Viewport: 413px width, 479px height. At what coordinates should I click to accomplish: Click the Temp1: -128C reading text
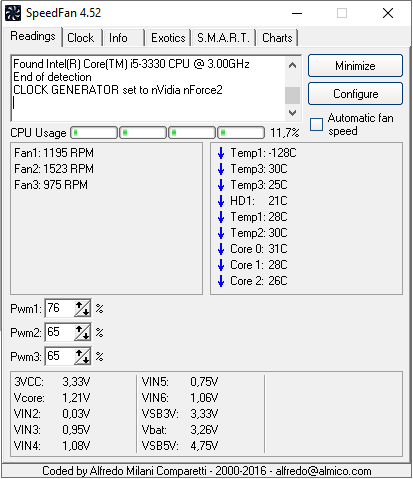tap(263, 153)
